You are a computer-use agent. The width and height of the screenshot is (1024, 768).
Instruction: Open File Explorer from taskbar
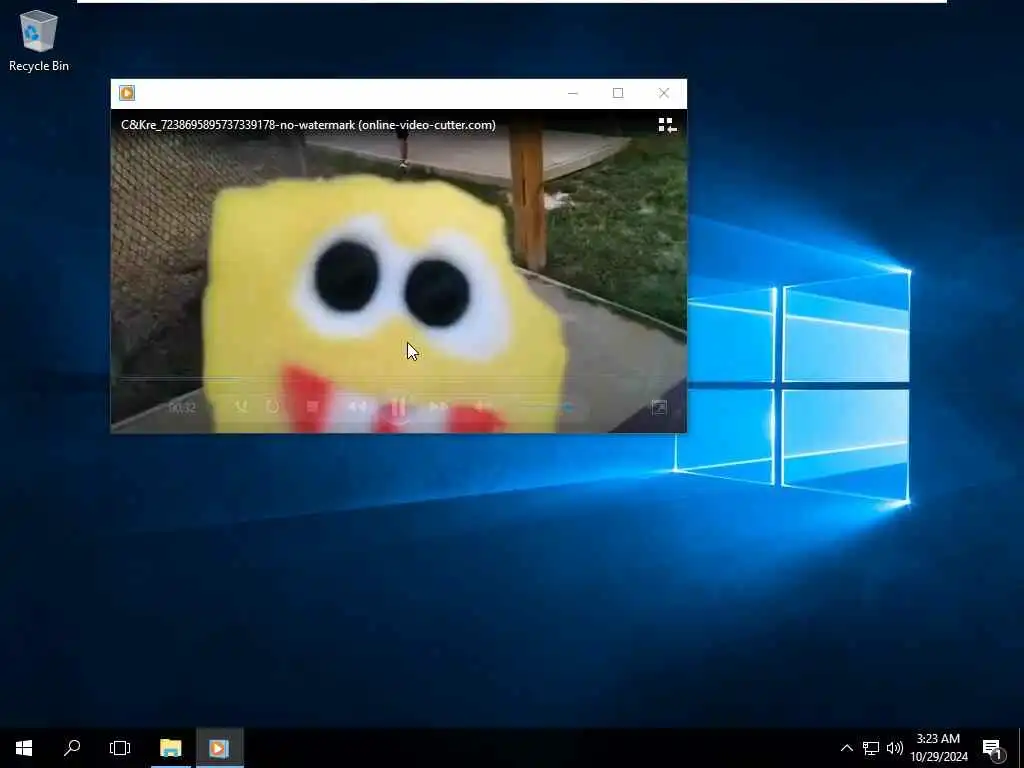tap(170, 748)
